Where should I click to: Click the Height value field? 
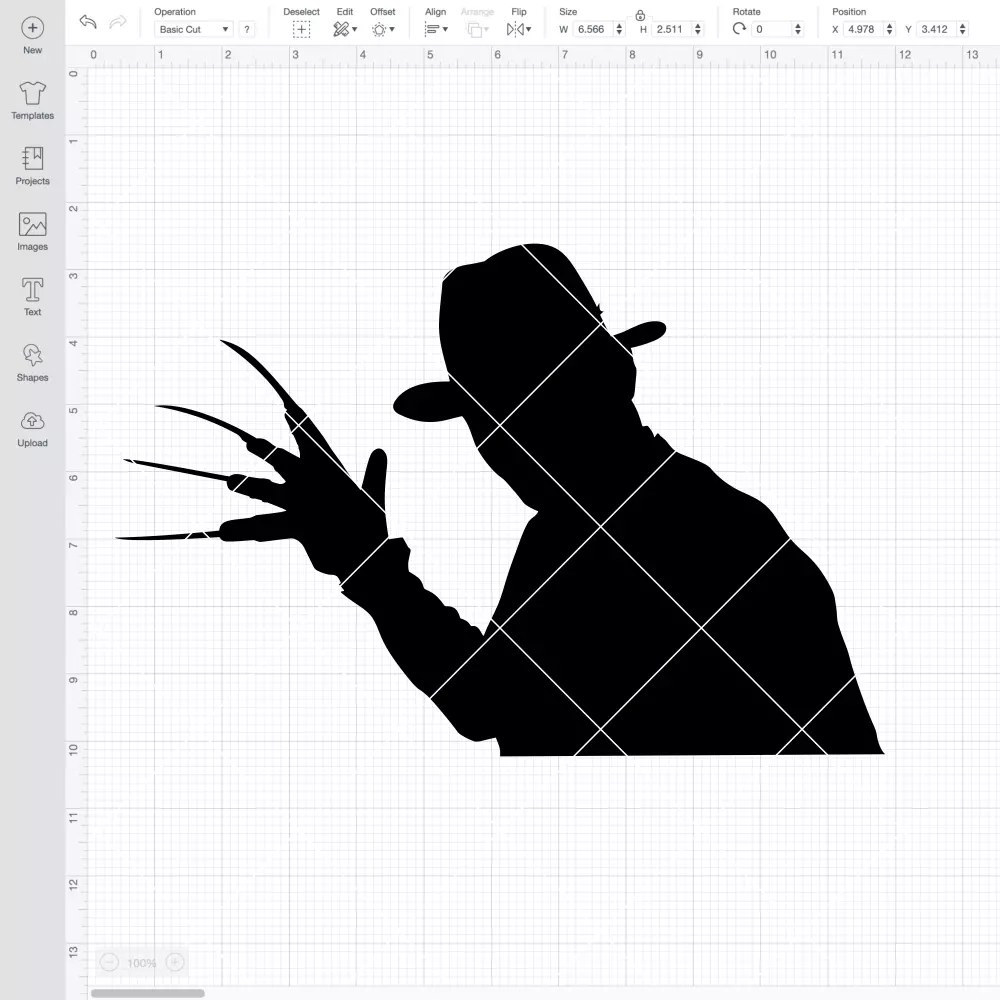(670, 29)
